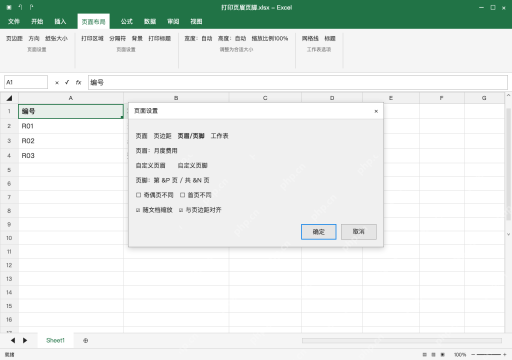The height and width of the screenshot is (360, 512).
Task: Switch to the 插入 ribbon tab
Action: click(x=60, y=22)
